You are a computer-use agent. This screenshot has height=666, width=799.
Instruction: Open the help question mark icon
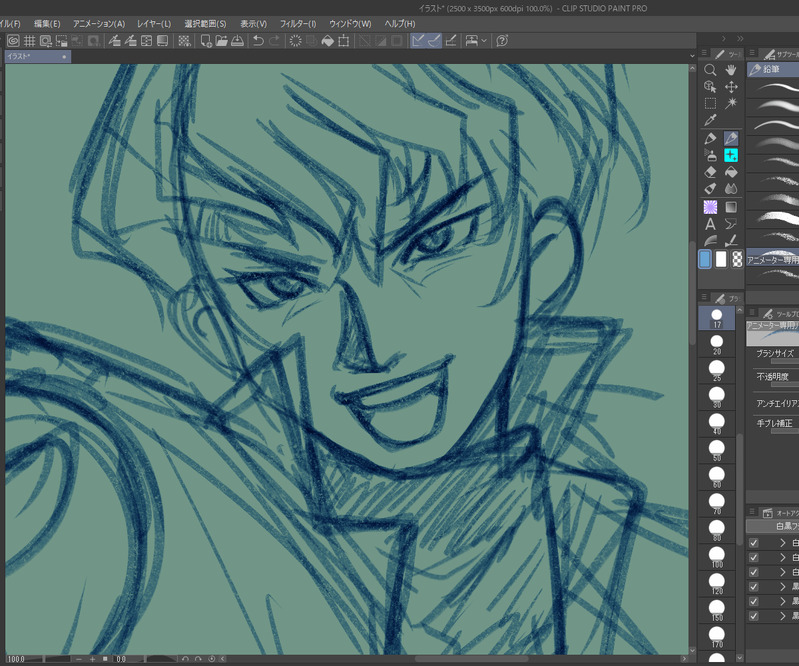(x=502, y=41)
